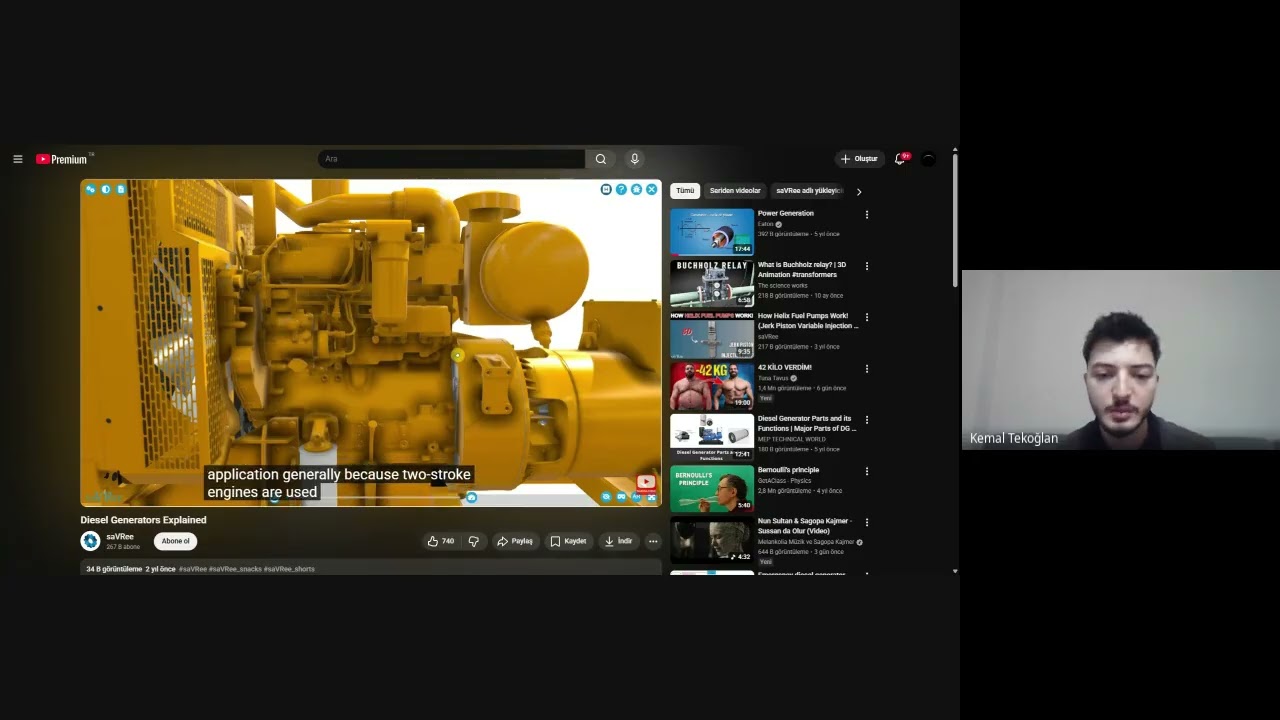The image size is (1280, 720).
Task: Open the Buchholz relay video thumbnail
Action: click(x=712, y=283)
